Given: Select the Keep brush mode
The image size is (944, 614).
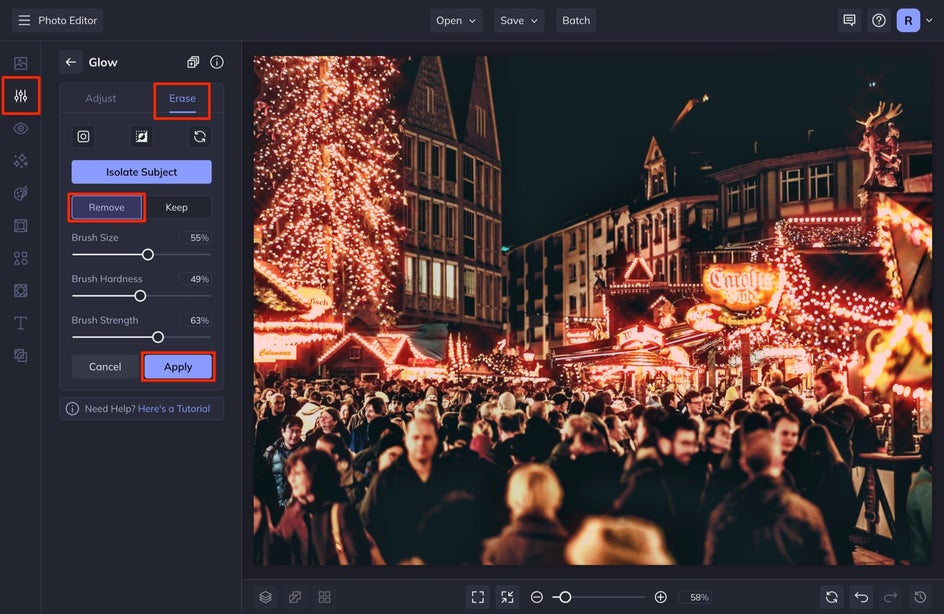Looking at the screenshot, I should (176, 207).
